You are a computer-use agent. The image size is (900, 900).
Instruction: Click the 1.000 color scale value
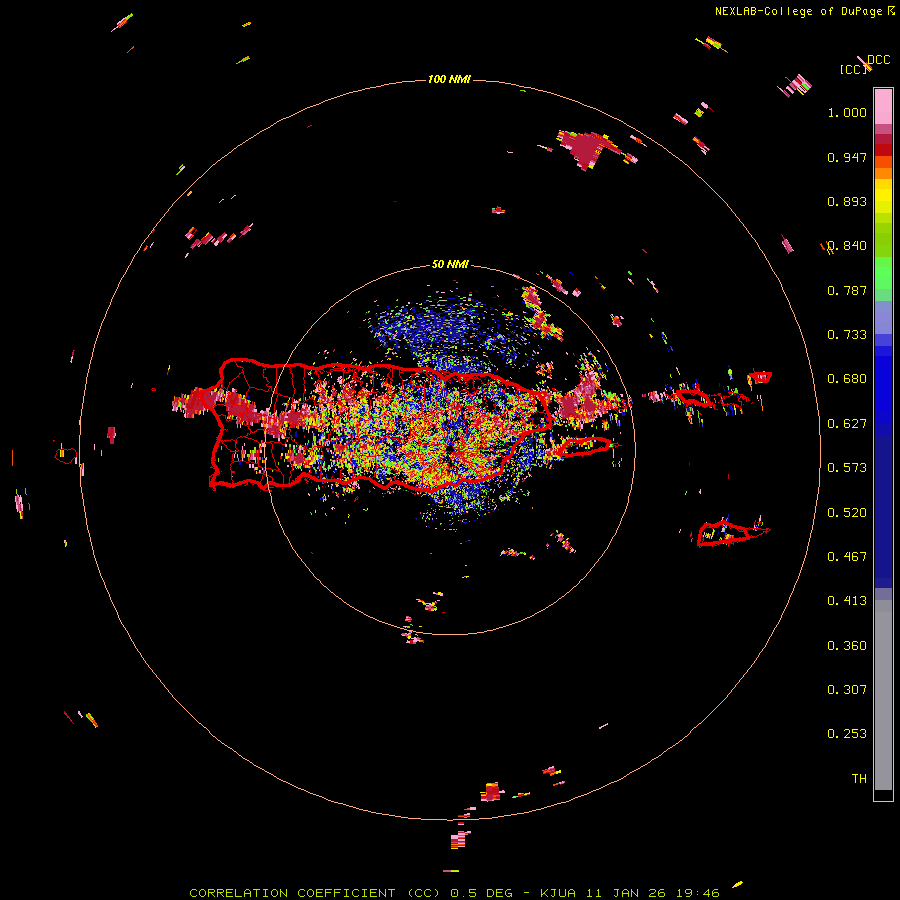point(847,112)
